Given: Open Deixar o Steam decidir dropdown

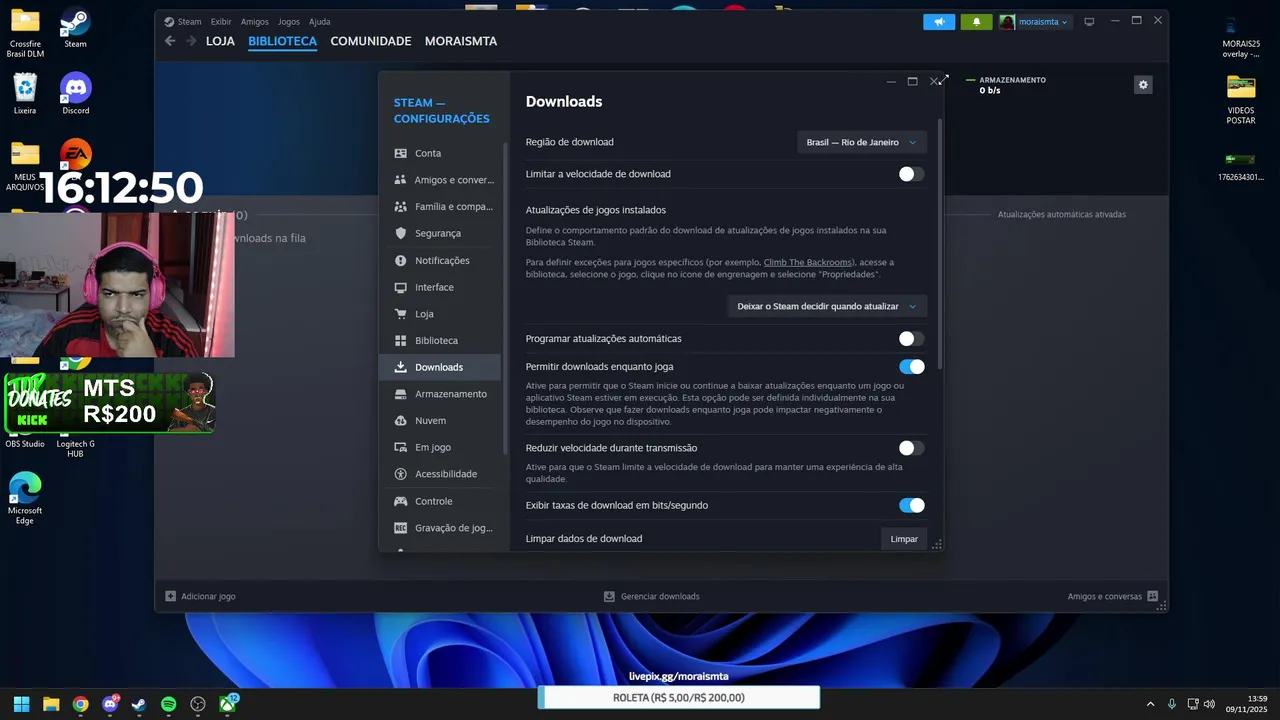Looking at the screenshot, I should 827,306.
